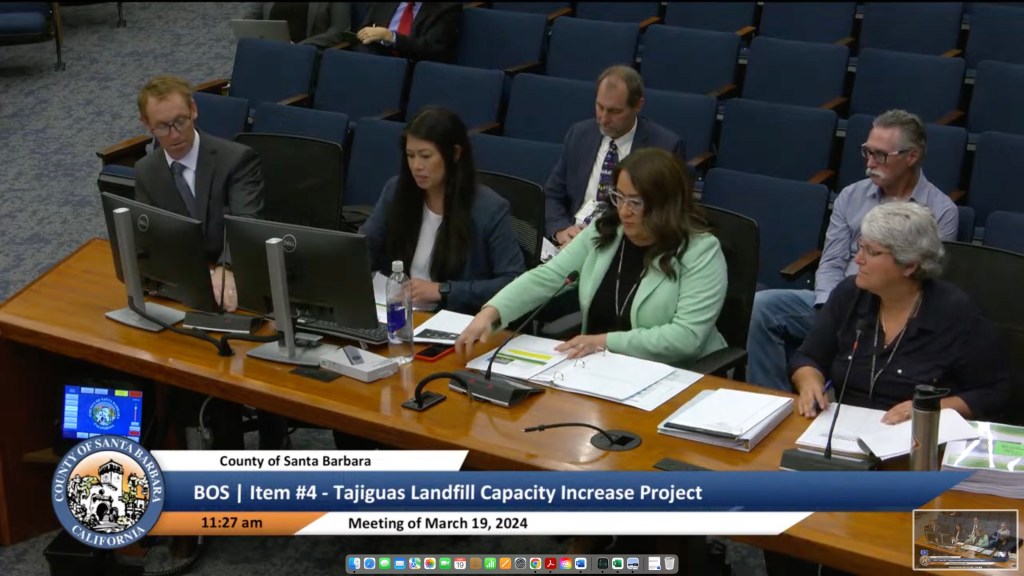Open Finder from the dock
The image size is (1024, 576).
pos(354,564)
